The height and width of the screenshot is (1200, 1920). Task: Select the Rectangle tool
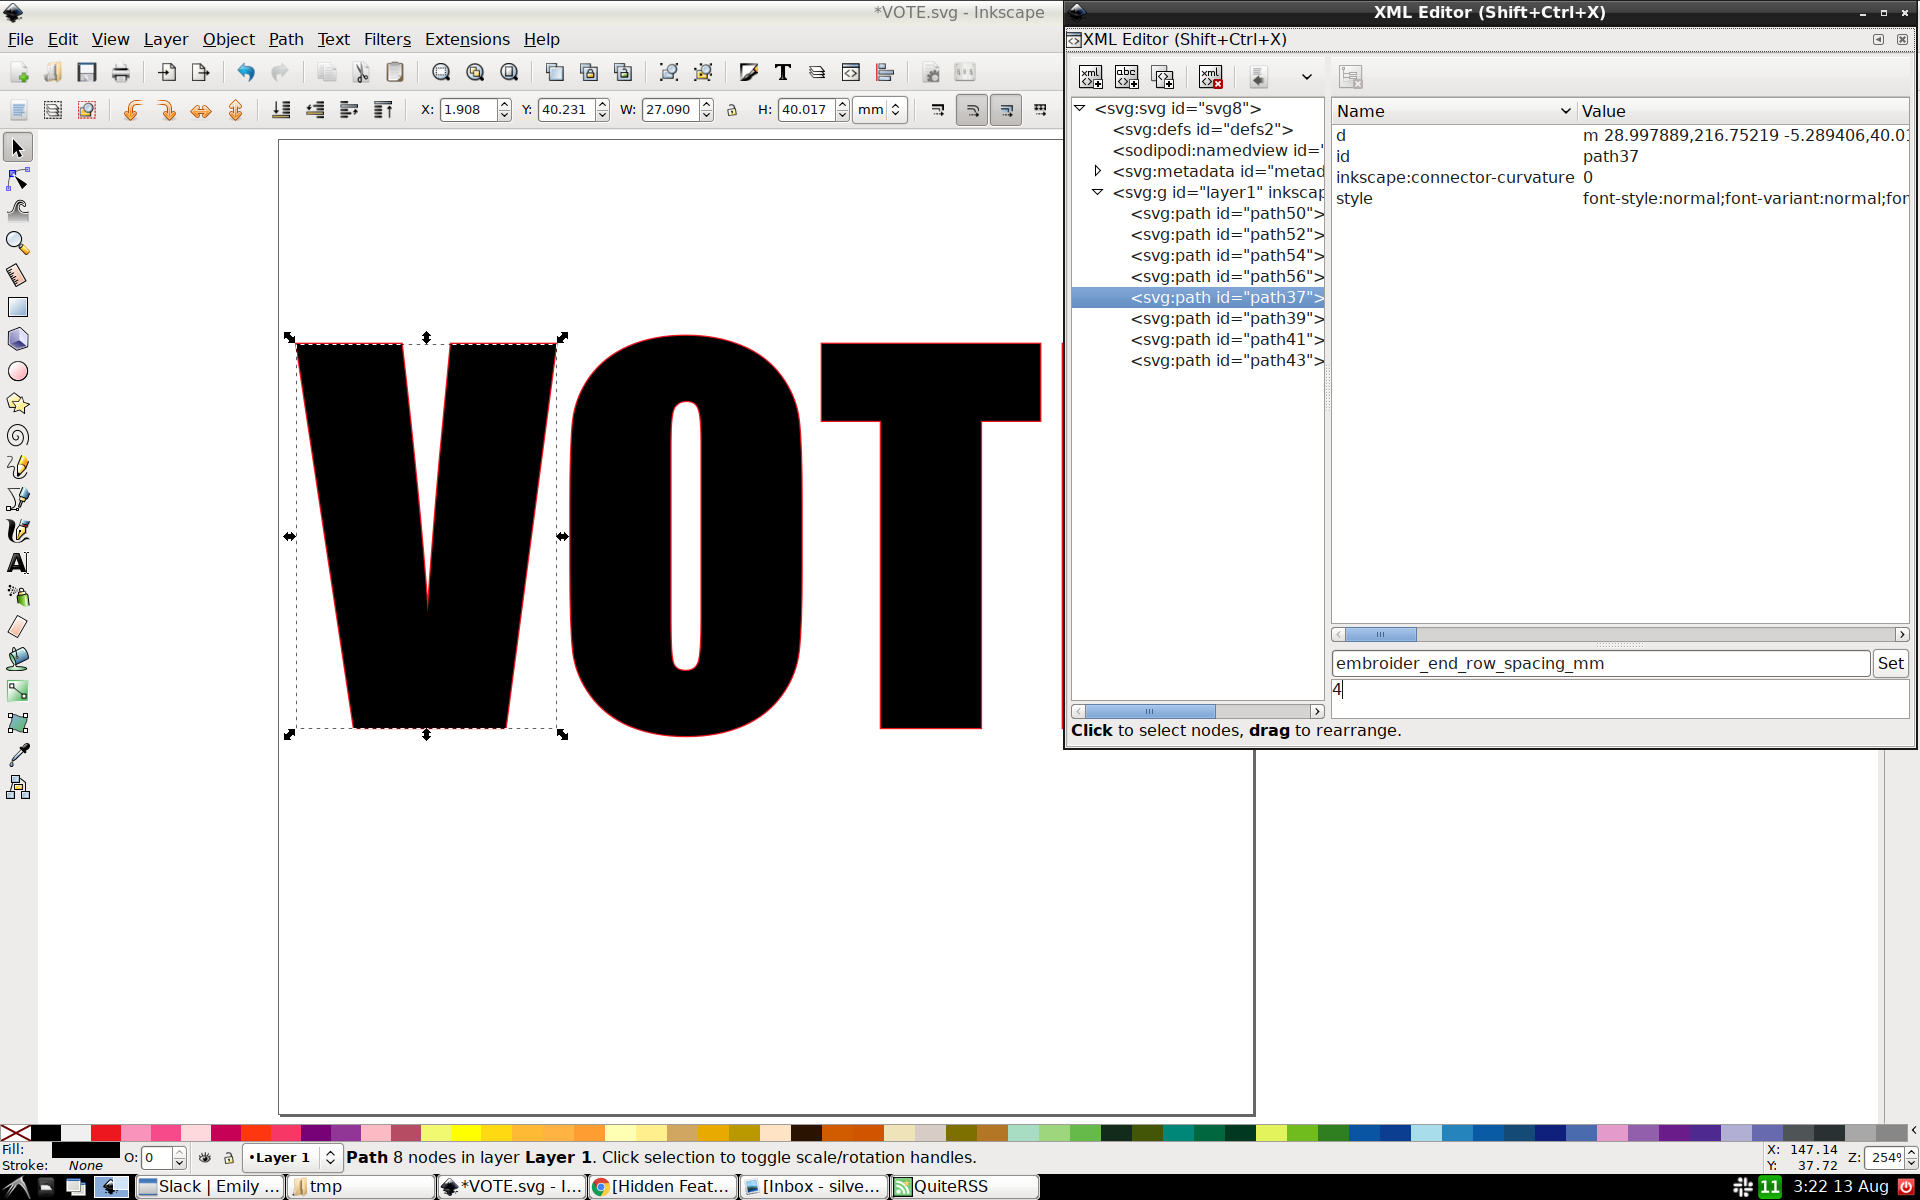click(18, 307)
